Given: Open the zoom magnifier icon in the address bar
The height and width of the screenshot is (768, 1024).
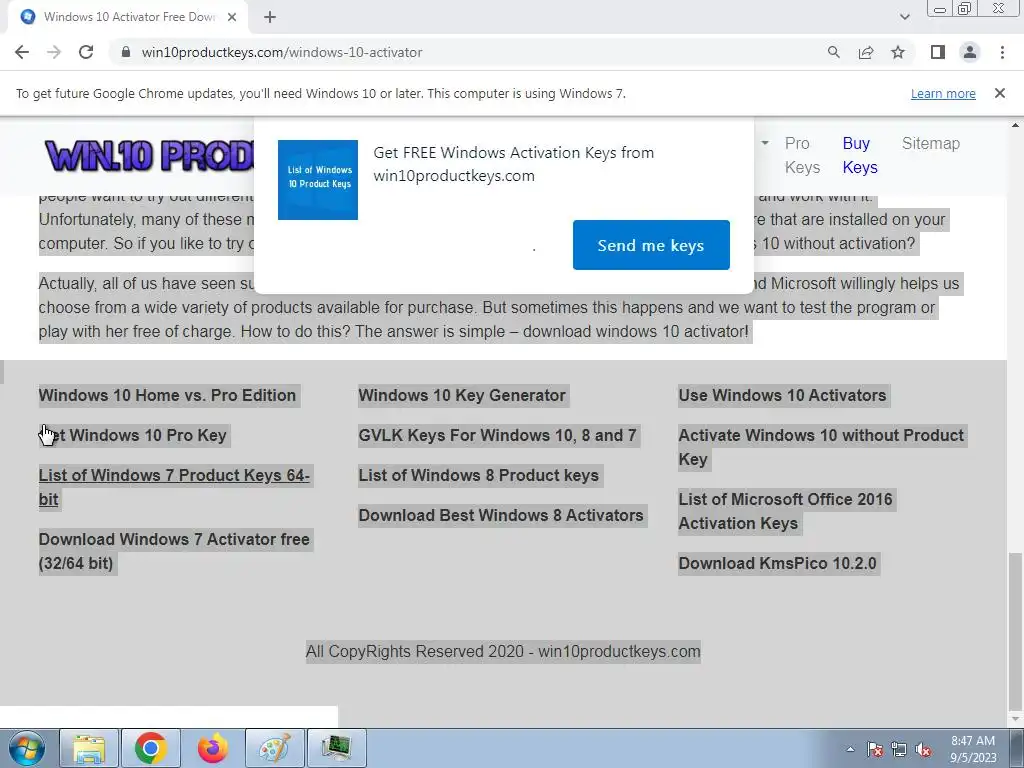Looking at the screenshot, I should [x=833, y=52].
